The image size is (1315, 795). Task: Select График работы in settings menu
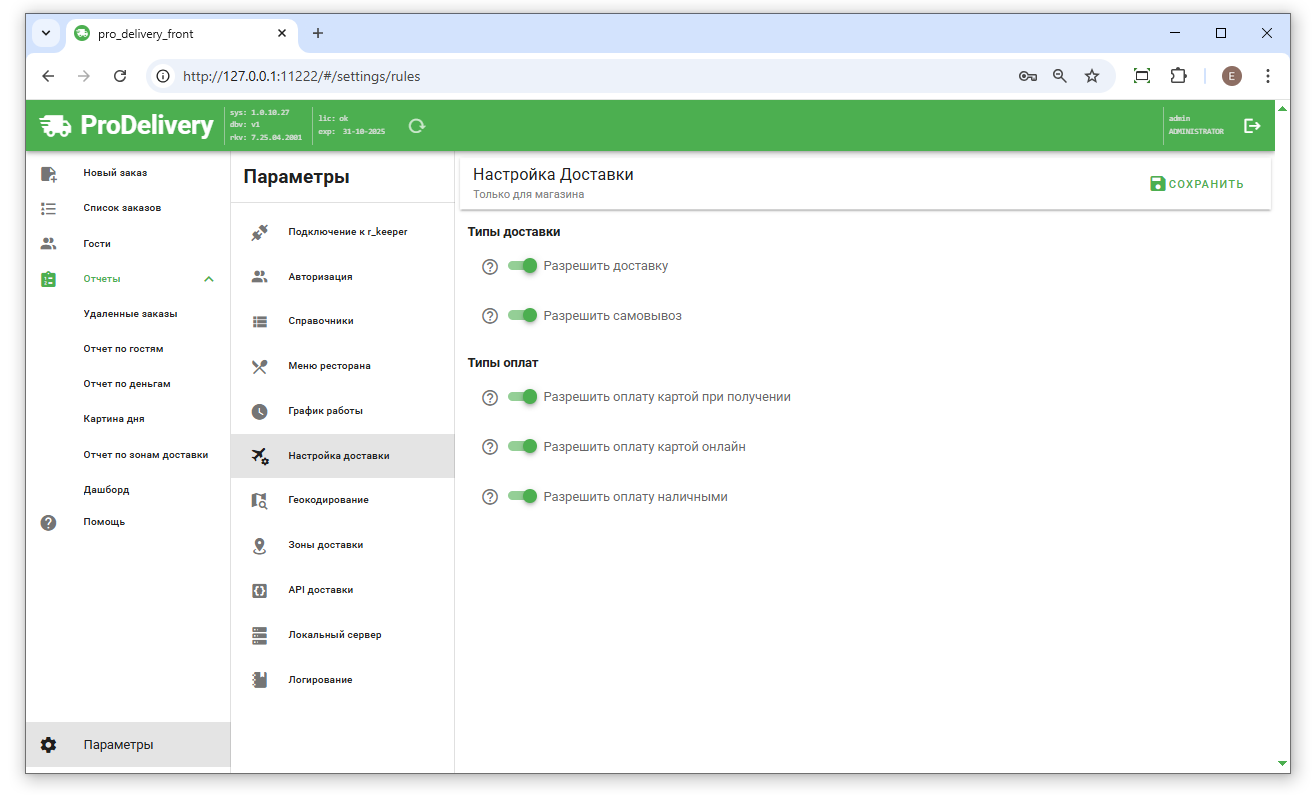pyautogui.click(x=325, y=411)
